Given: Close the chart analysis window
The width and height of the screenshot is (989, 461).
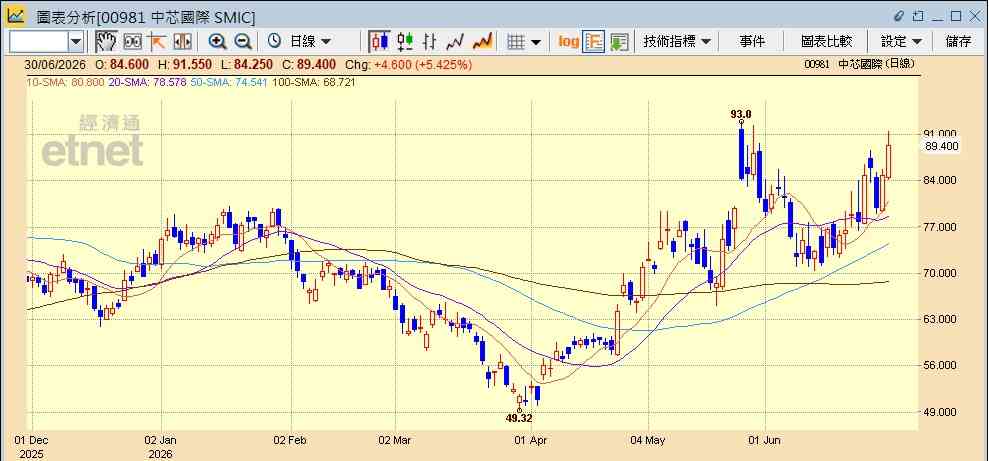Looking at the screenshot, I should [x=974, y=16].
